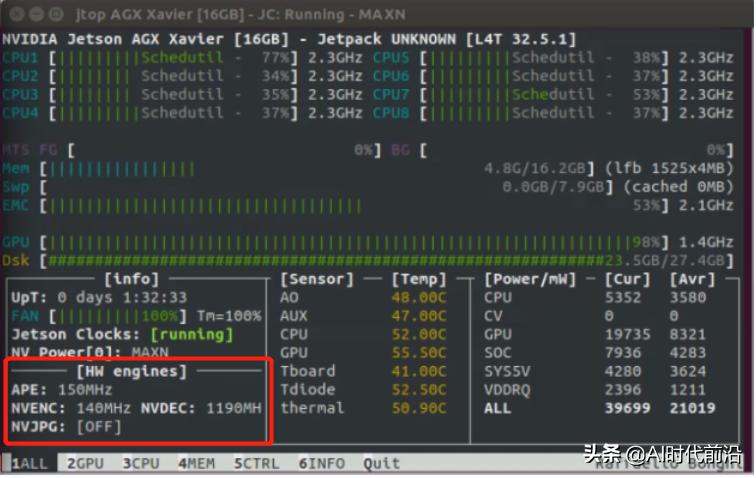The image size is (756, 478).
Task: Click the NV Power MAXN value
Action: coord(150,352)
